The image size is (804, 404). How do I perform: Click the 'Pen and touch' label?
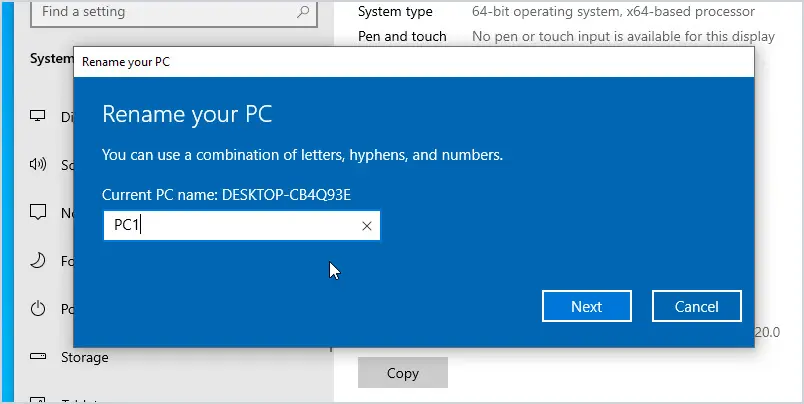402,36
